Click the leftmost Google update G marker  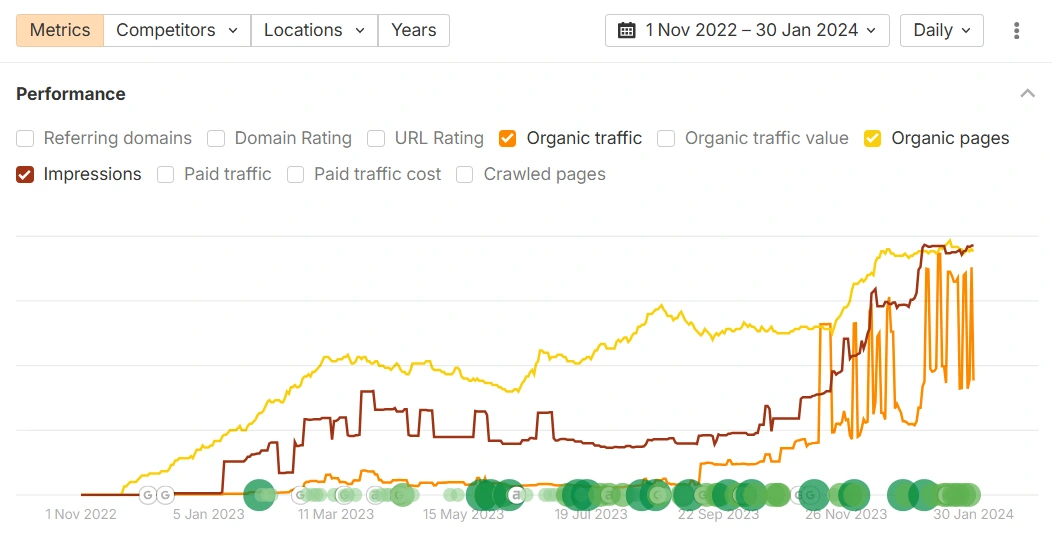click(148, 494)
